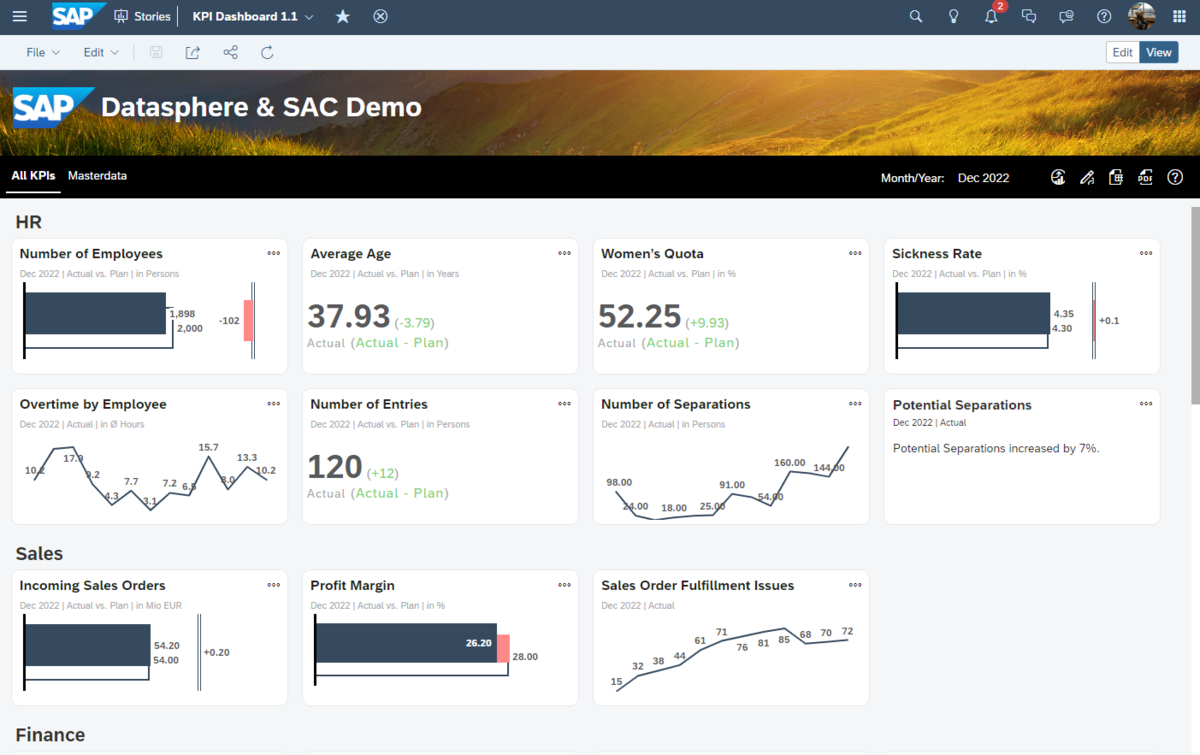Open notifications with the bell icon
Screen dimensions: 1200x755
tap(990, 16)
